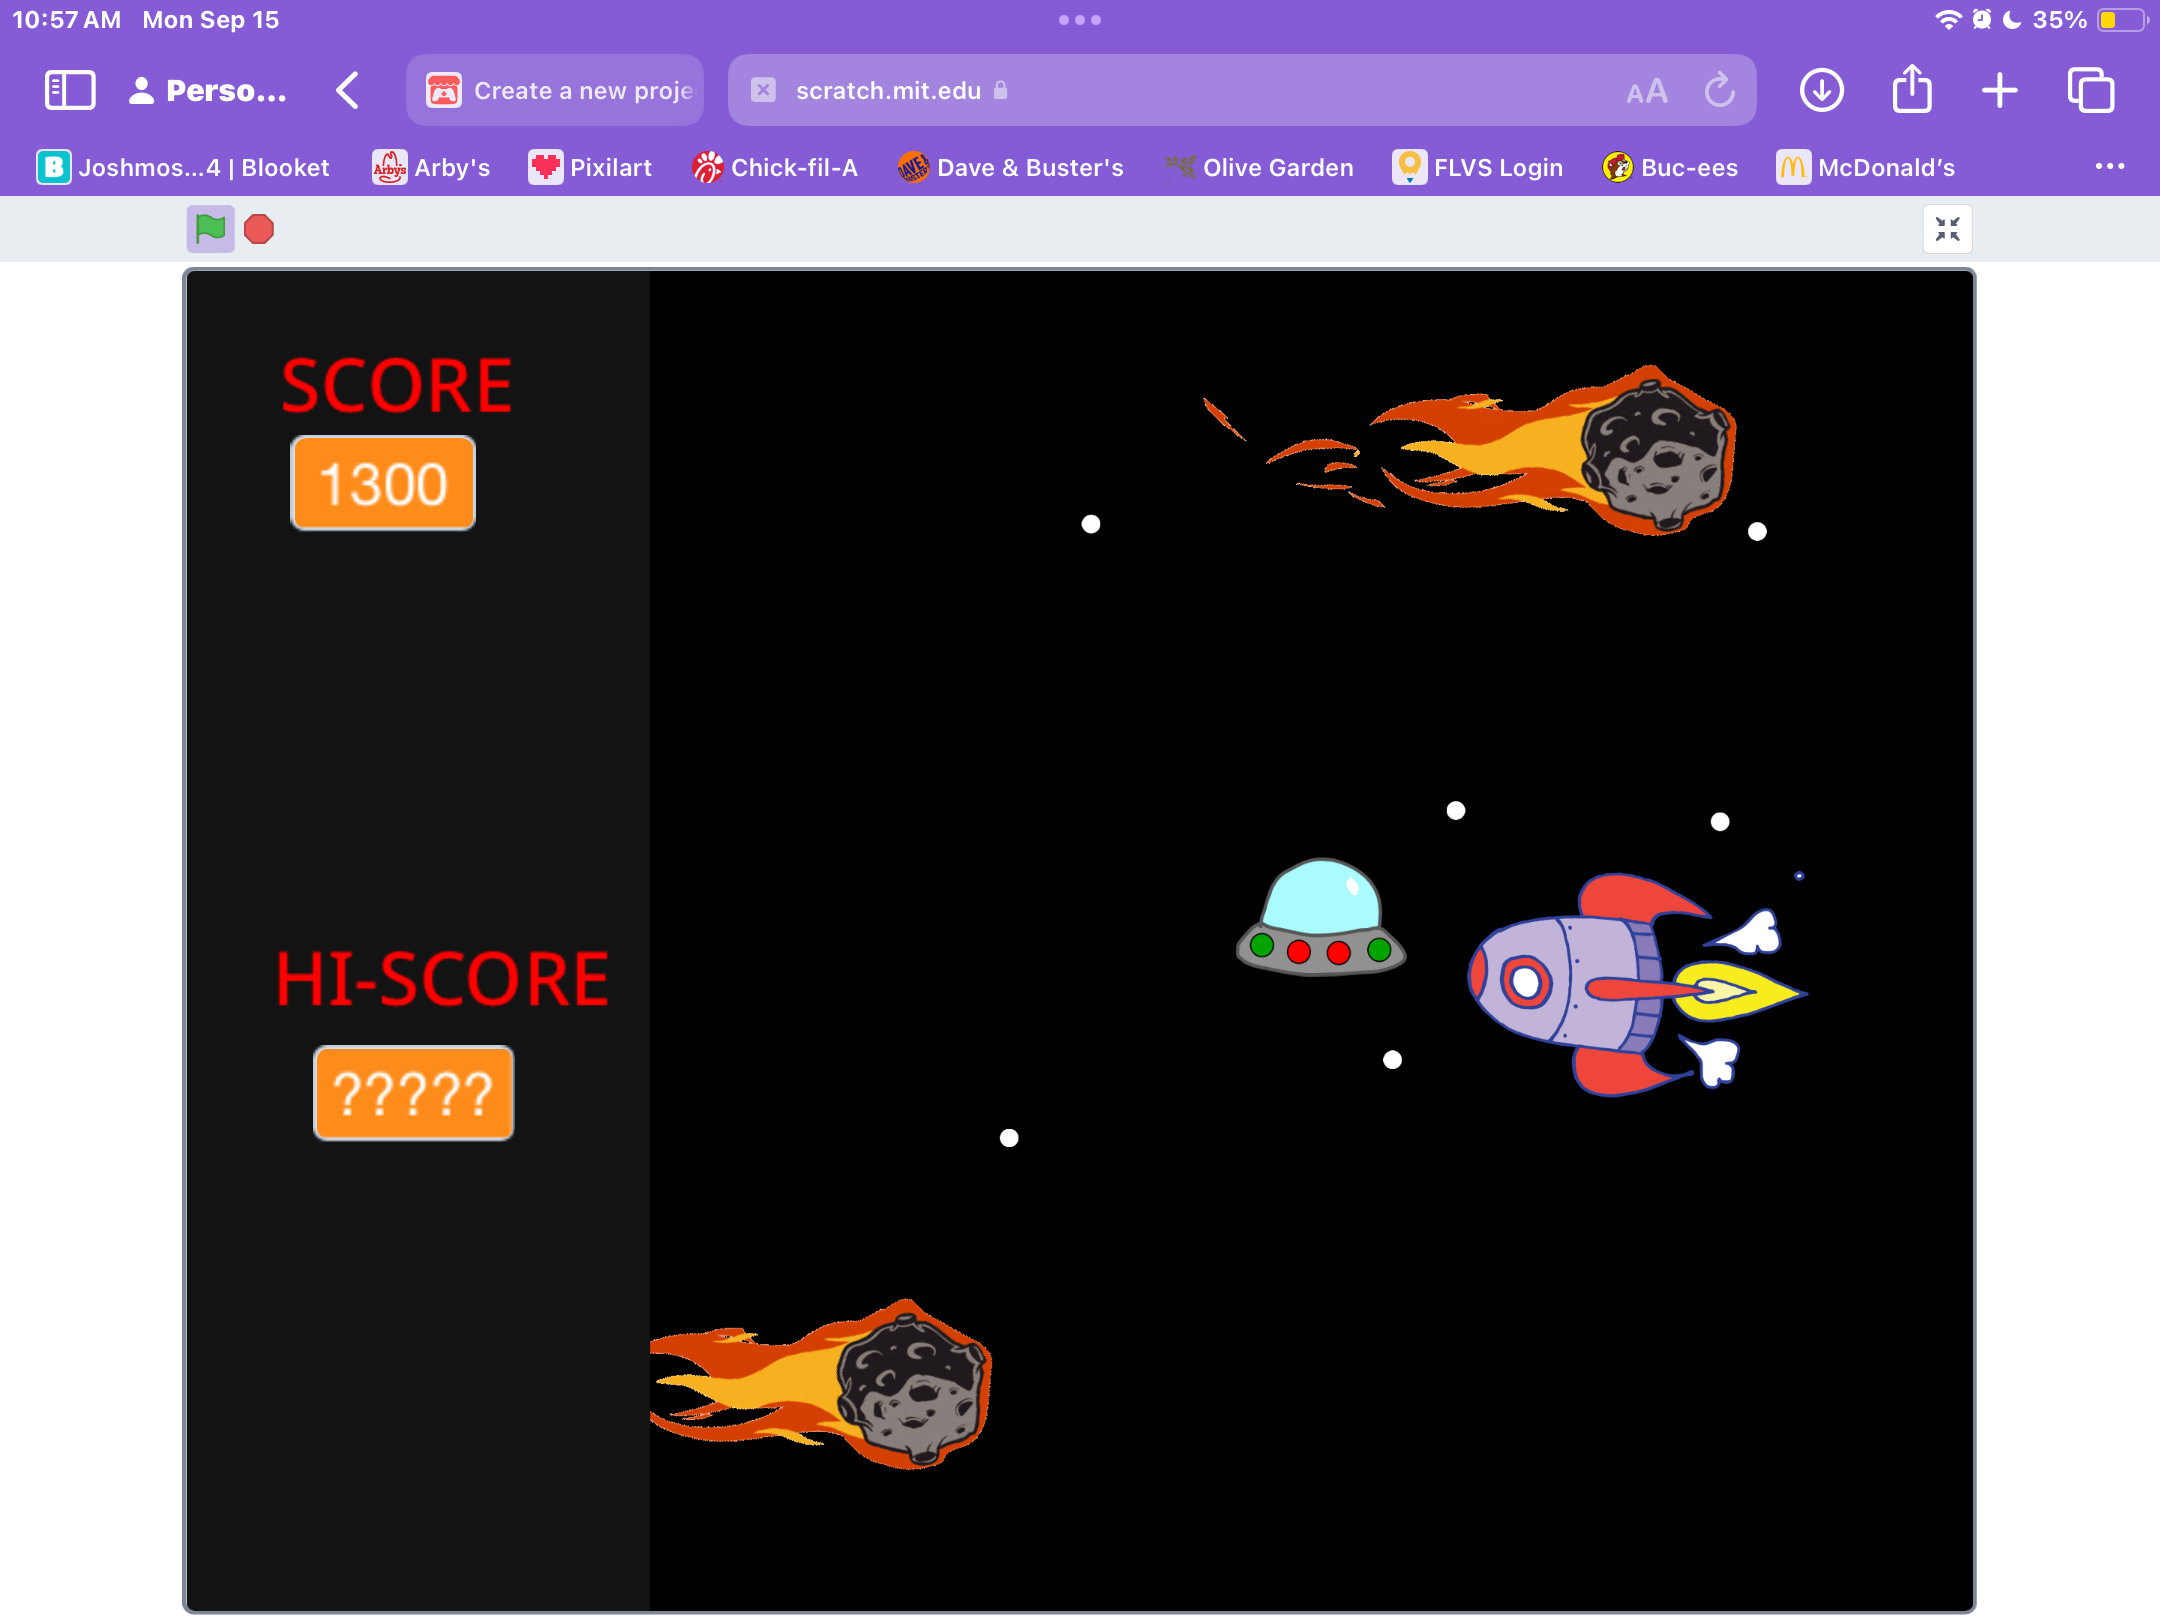Open the Pixilart bookmark
This screenshot has width=2160, height=1620.
590,167
